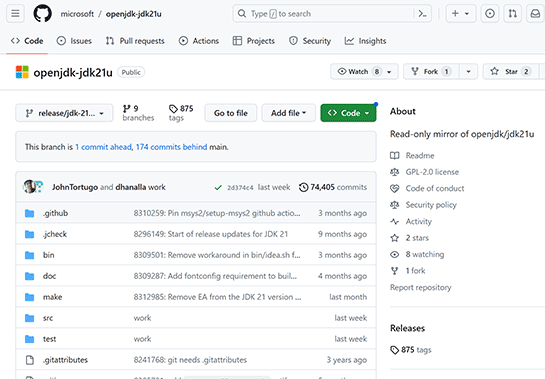Click the Fork button
This screenshot has height=379, width=545.
pos(431,72)
